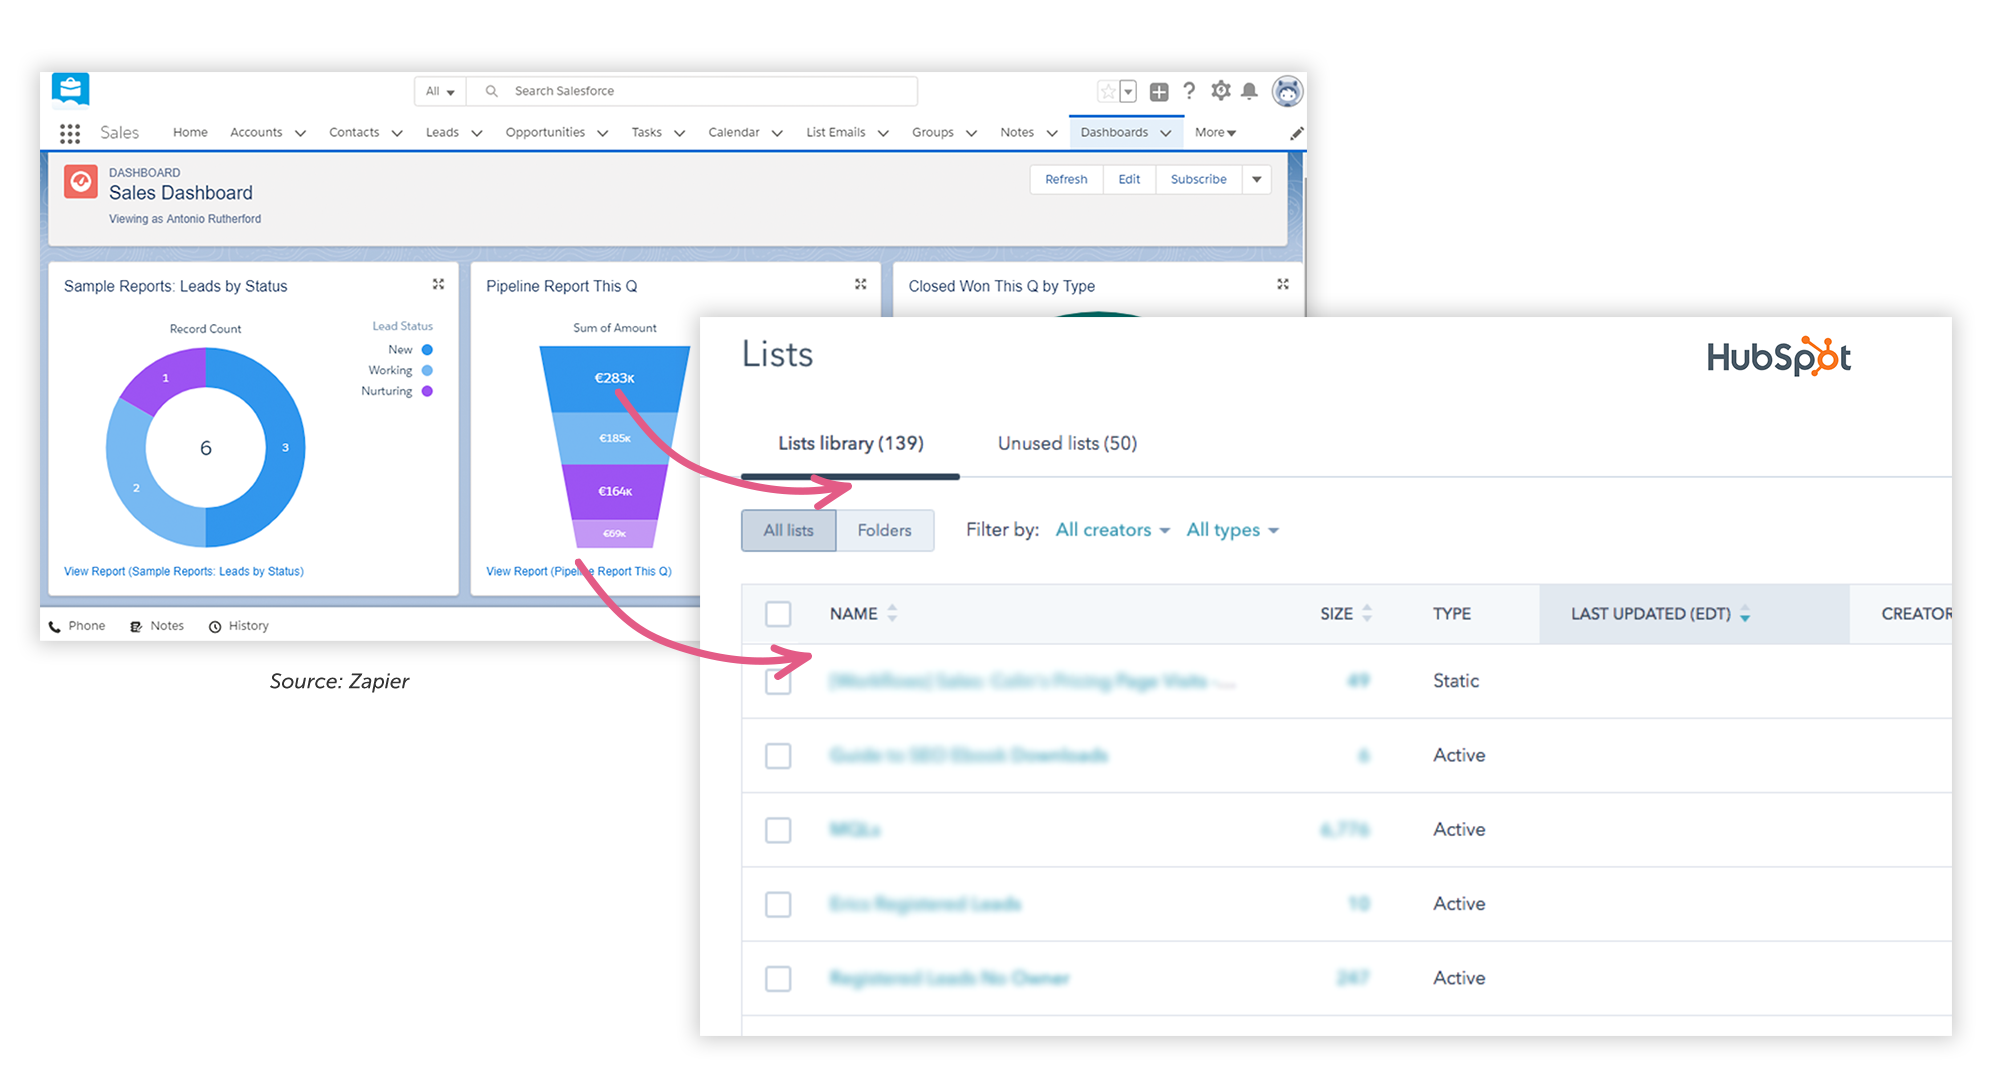The image size is (2005, 1080).
Task: Open the blurred list name in the Static row
Action: (x=1032, y=681)
